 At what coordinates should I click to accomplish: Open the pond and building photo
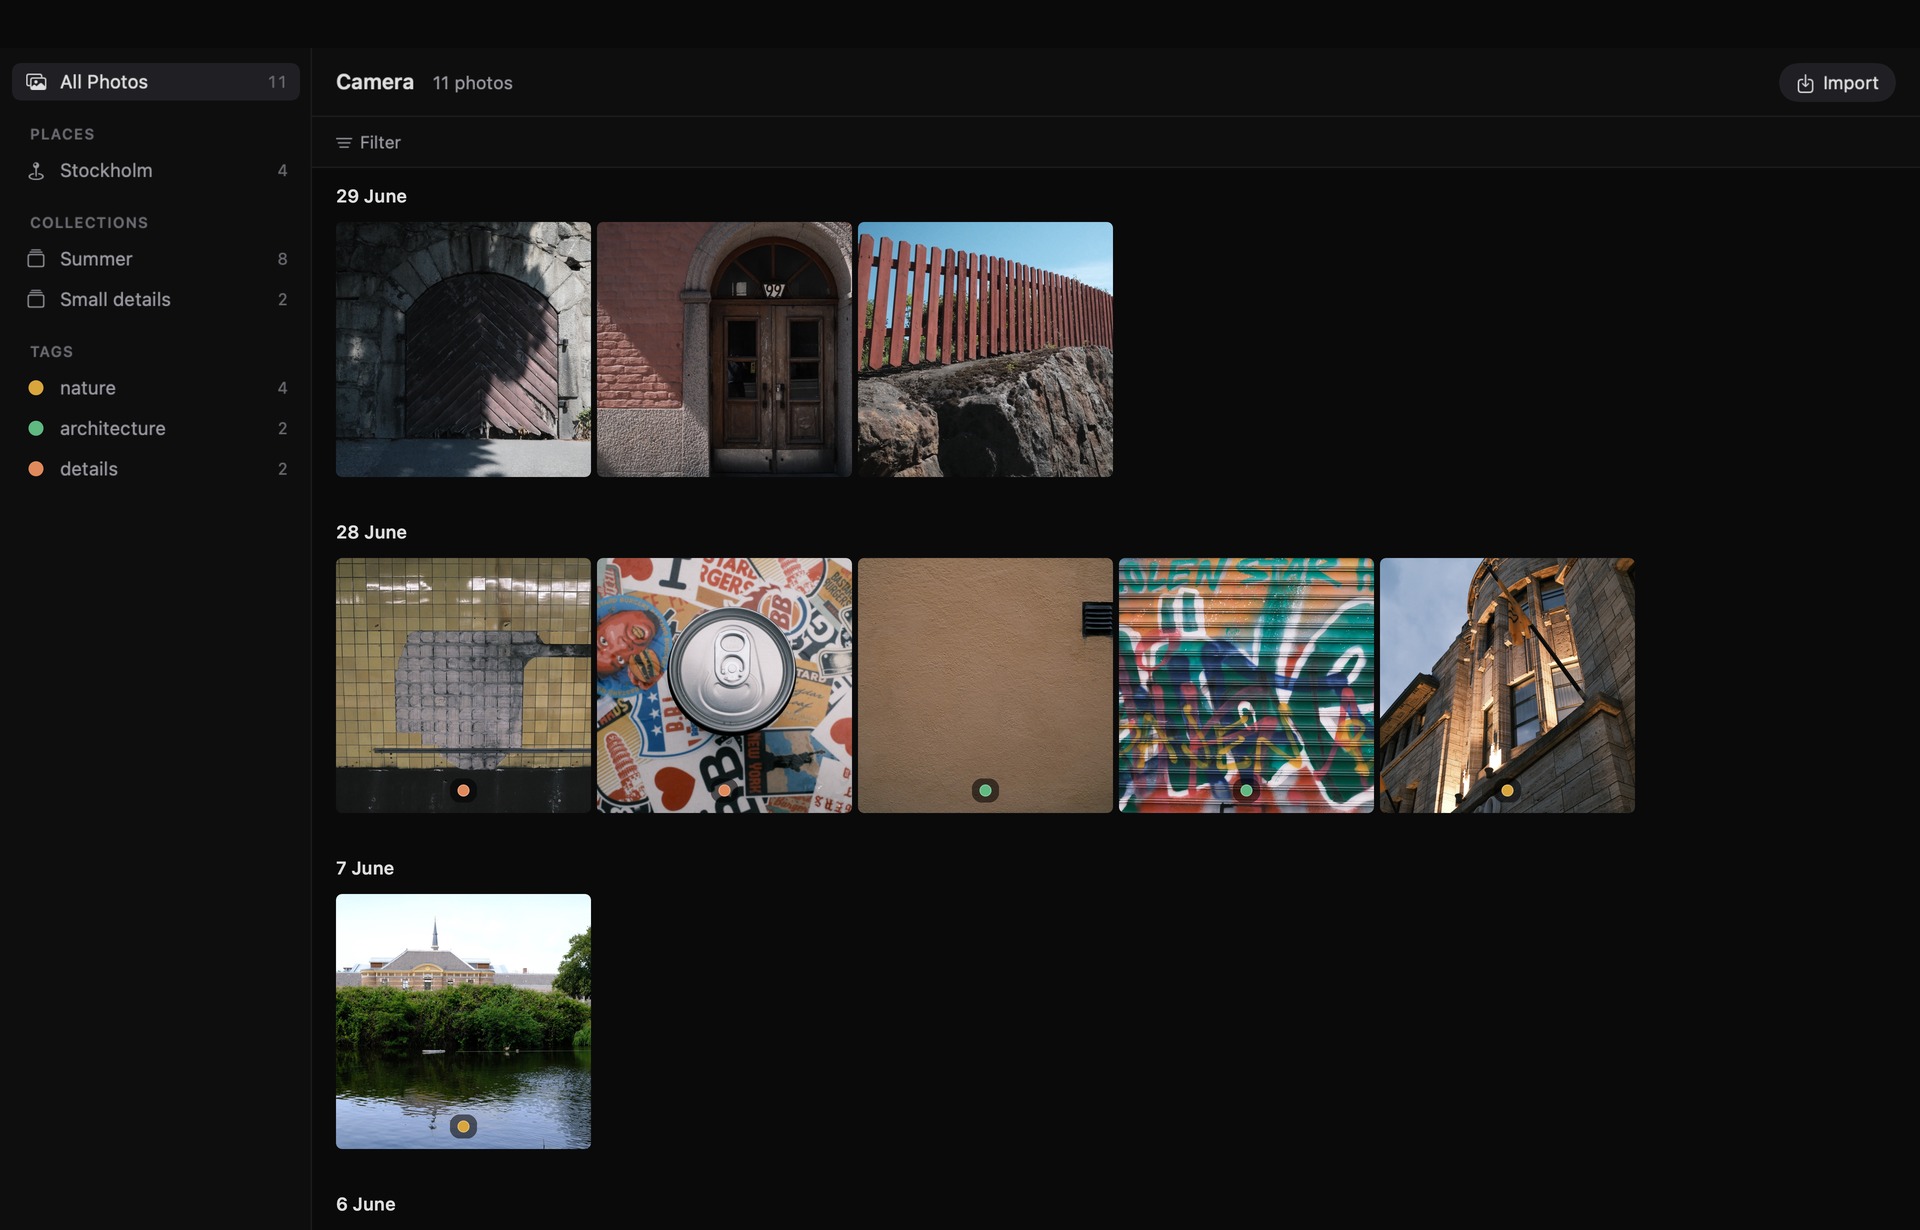pyautogui.click(x=463, y=1021)
